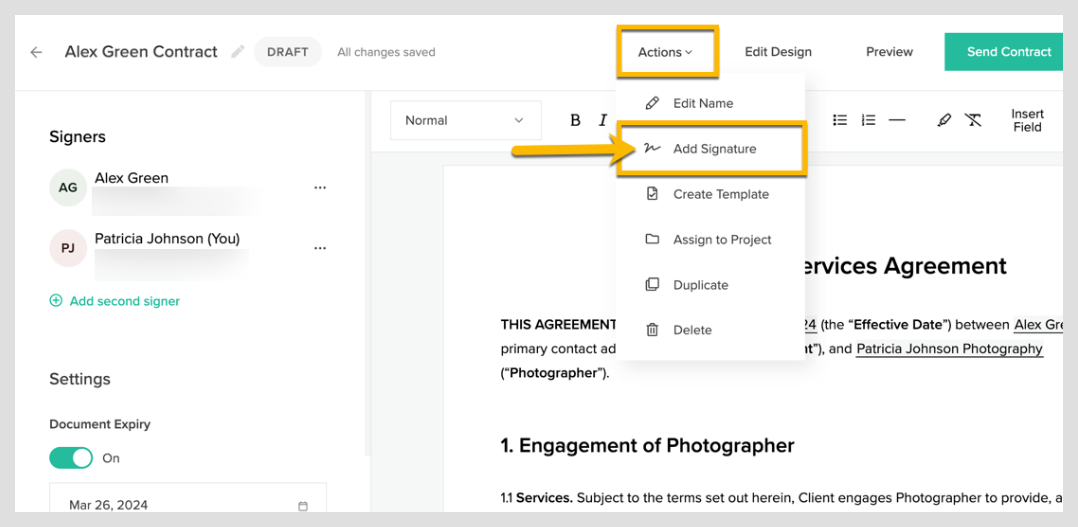Click the All changes saved status text

386,52
